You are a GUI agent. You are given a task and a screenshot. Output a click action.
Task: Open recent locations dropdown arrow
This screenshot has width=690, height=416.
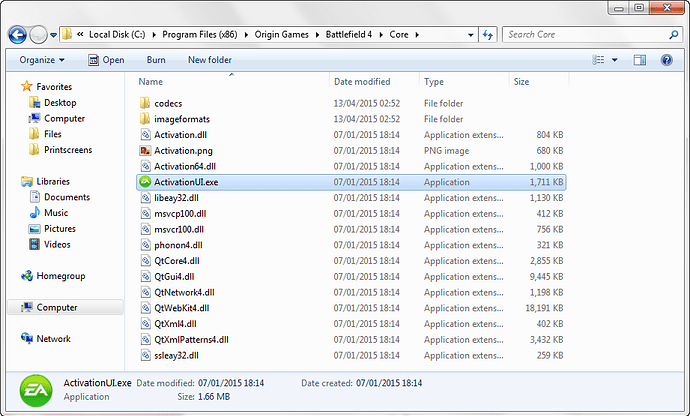click(53, 35)
